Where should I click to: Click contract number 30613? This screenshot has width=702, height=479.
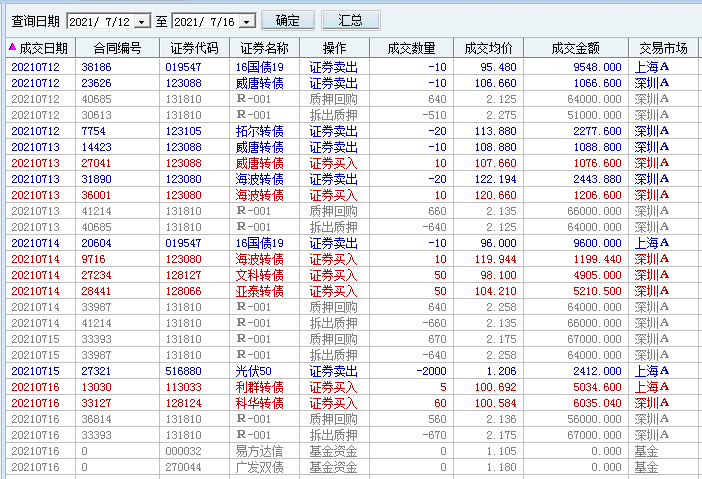coord(96,115)
